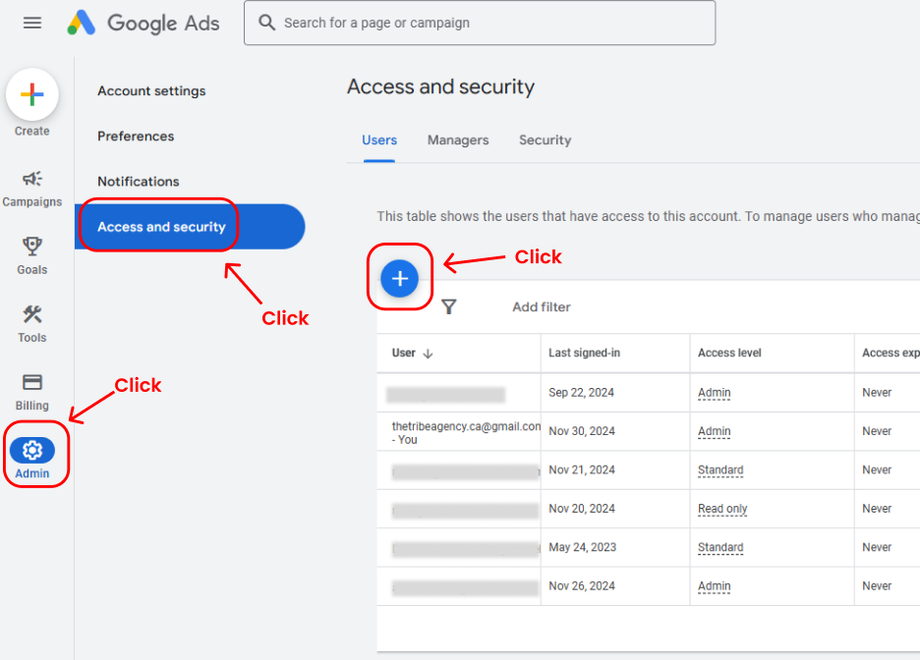920x660 pixels.
Task: Open the Campaigns megaphone icon
Action: tap(32, 179)
